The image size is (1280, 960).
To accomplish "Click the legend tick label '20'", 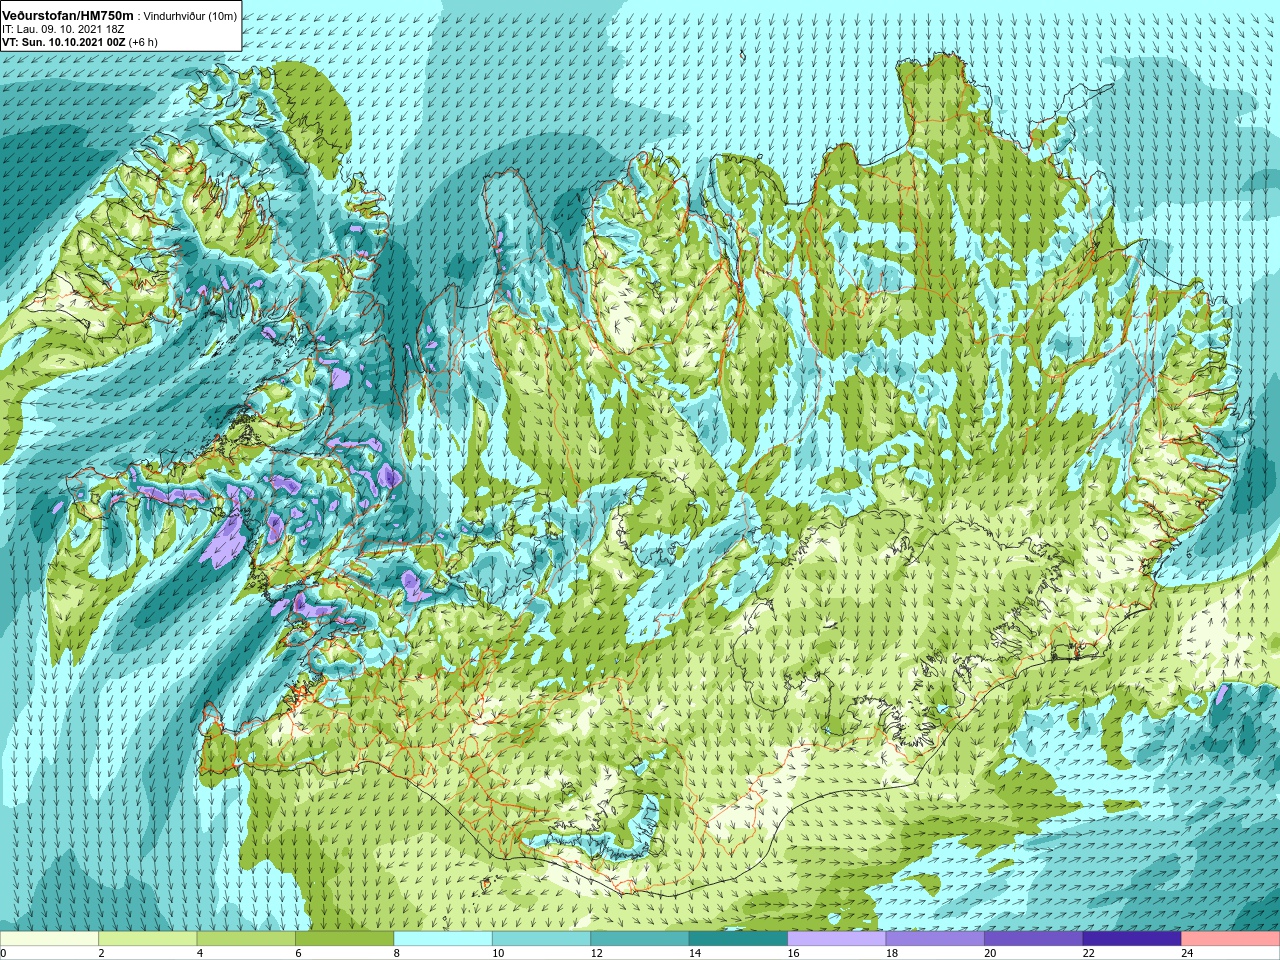I will (990, 953).
